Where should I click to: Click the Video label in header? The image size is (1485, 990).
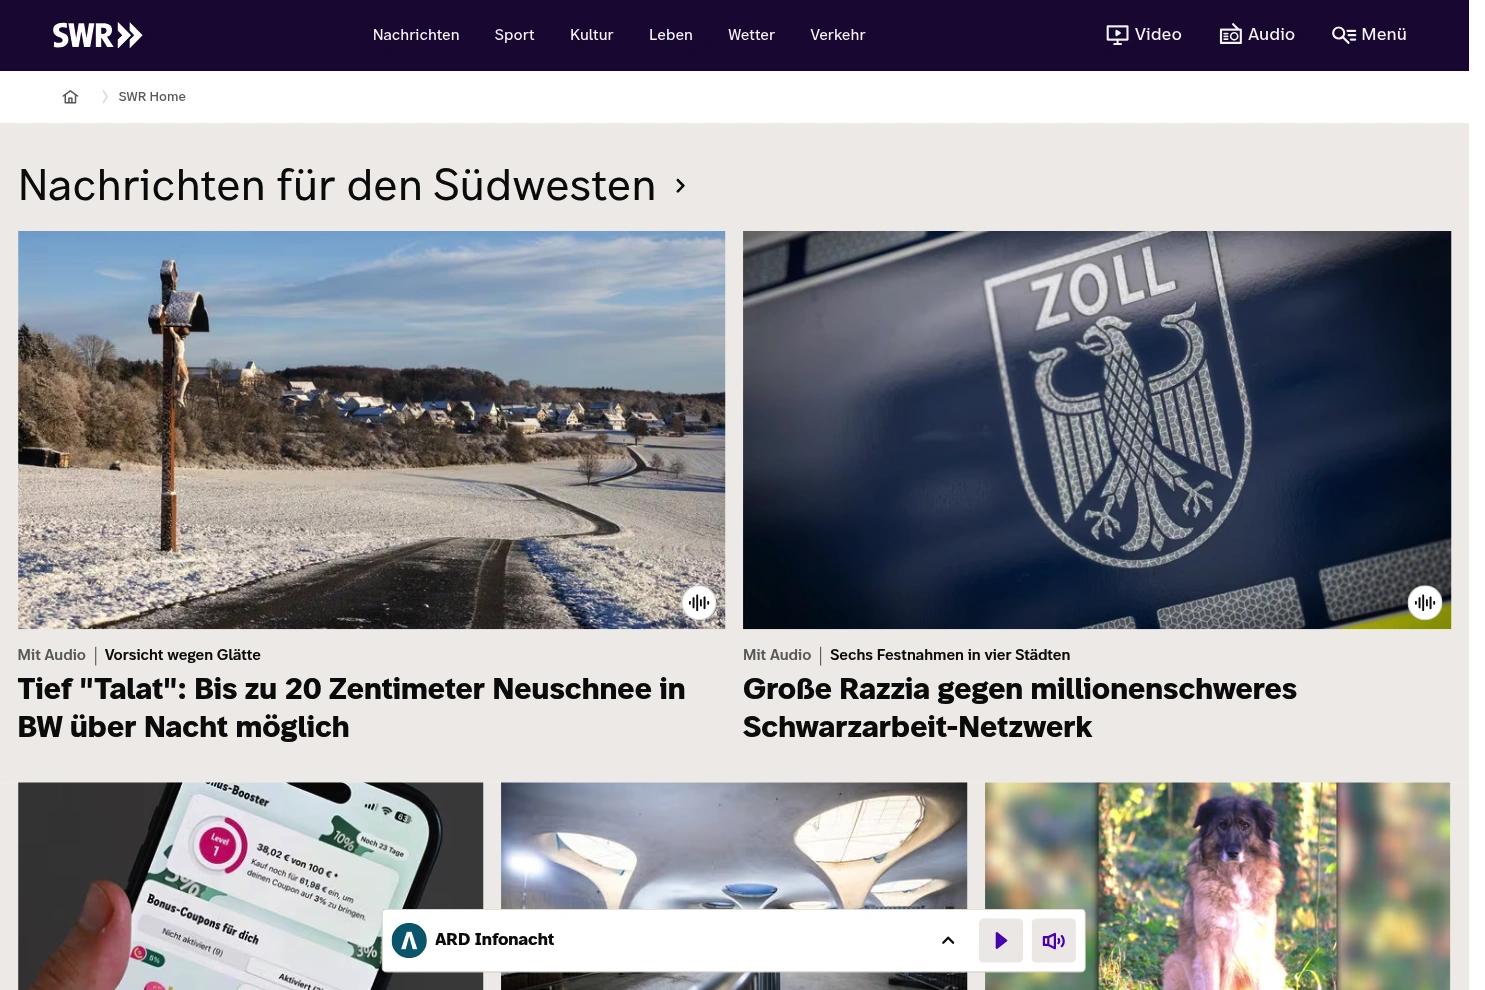[1158, 34]
